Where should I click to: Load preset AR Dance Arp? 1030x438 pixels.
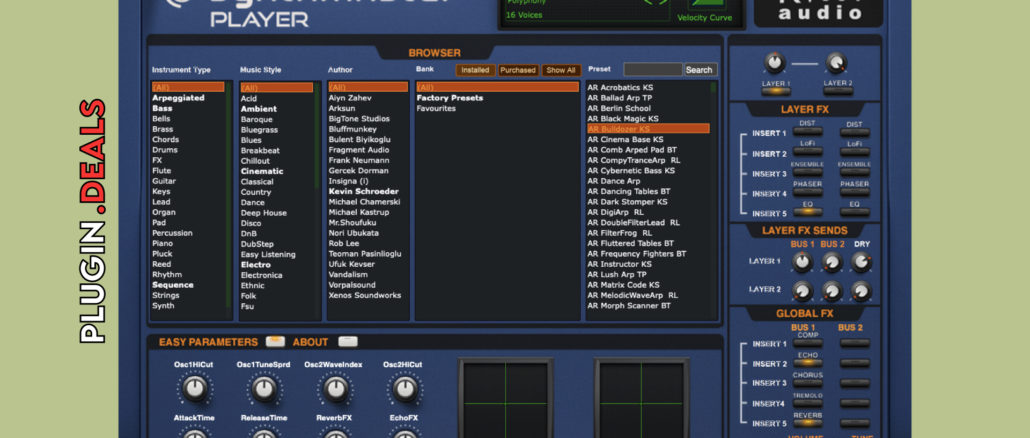[614, 181]
